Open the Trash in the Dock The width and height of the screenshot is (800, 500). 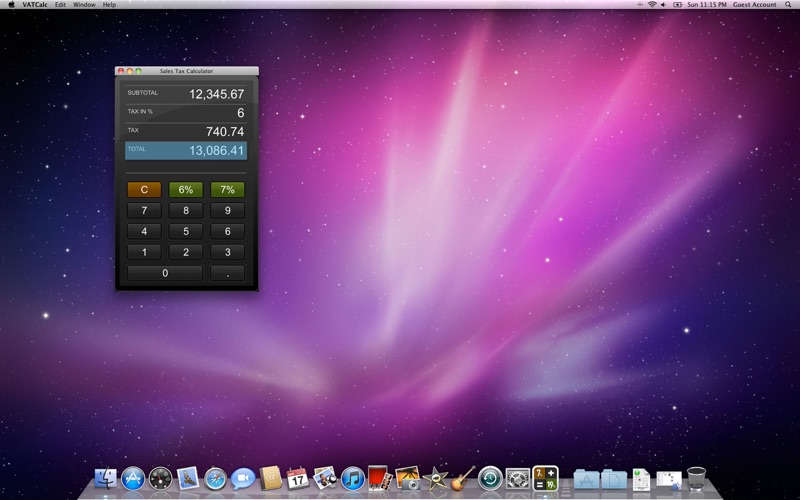pos(696,479)
